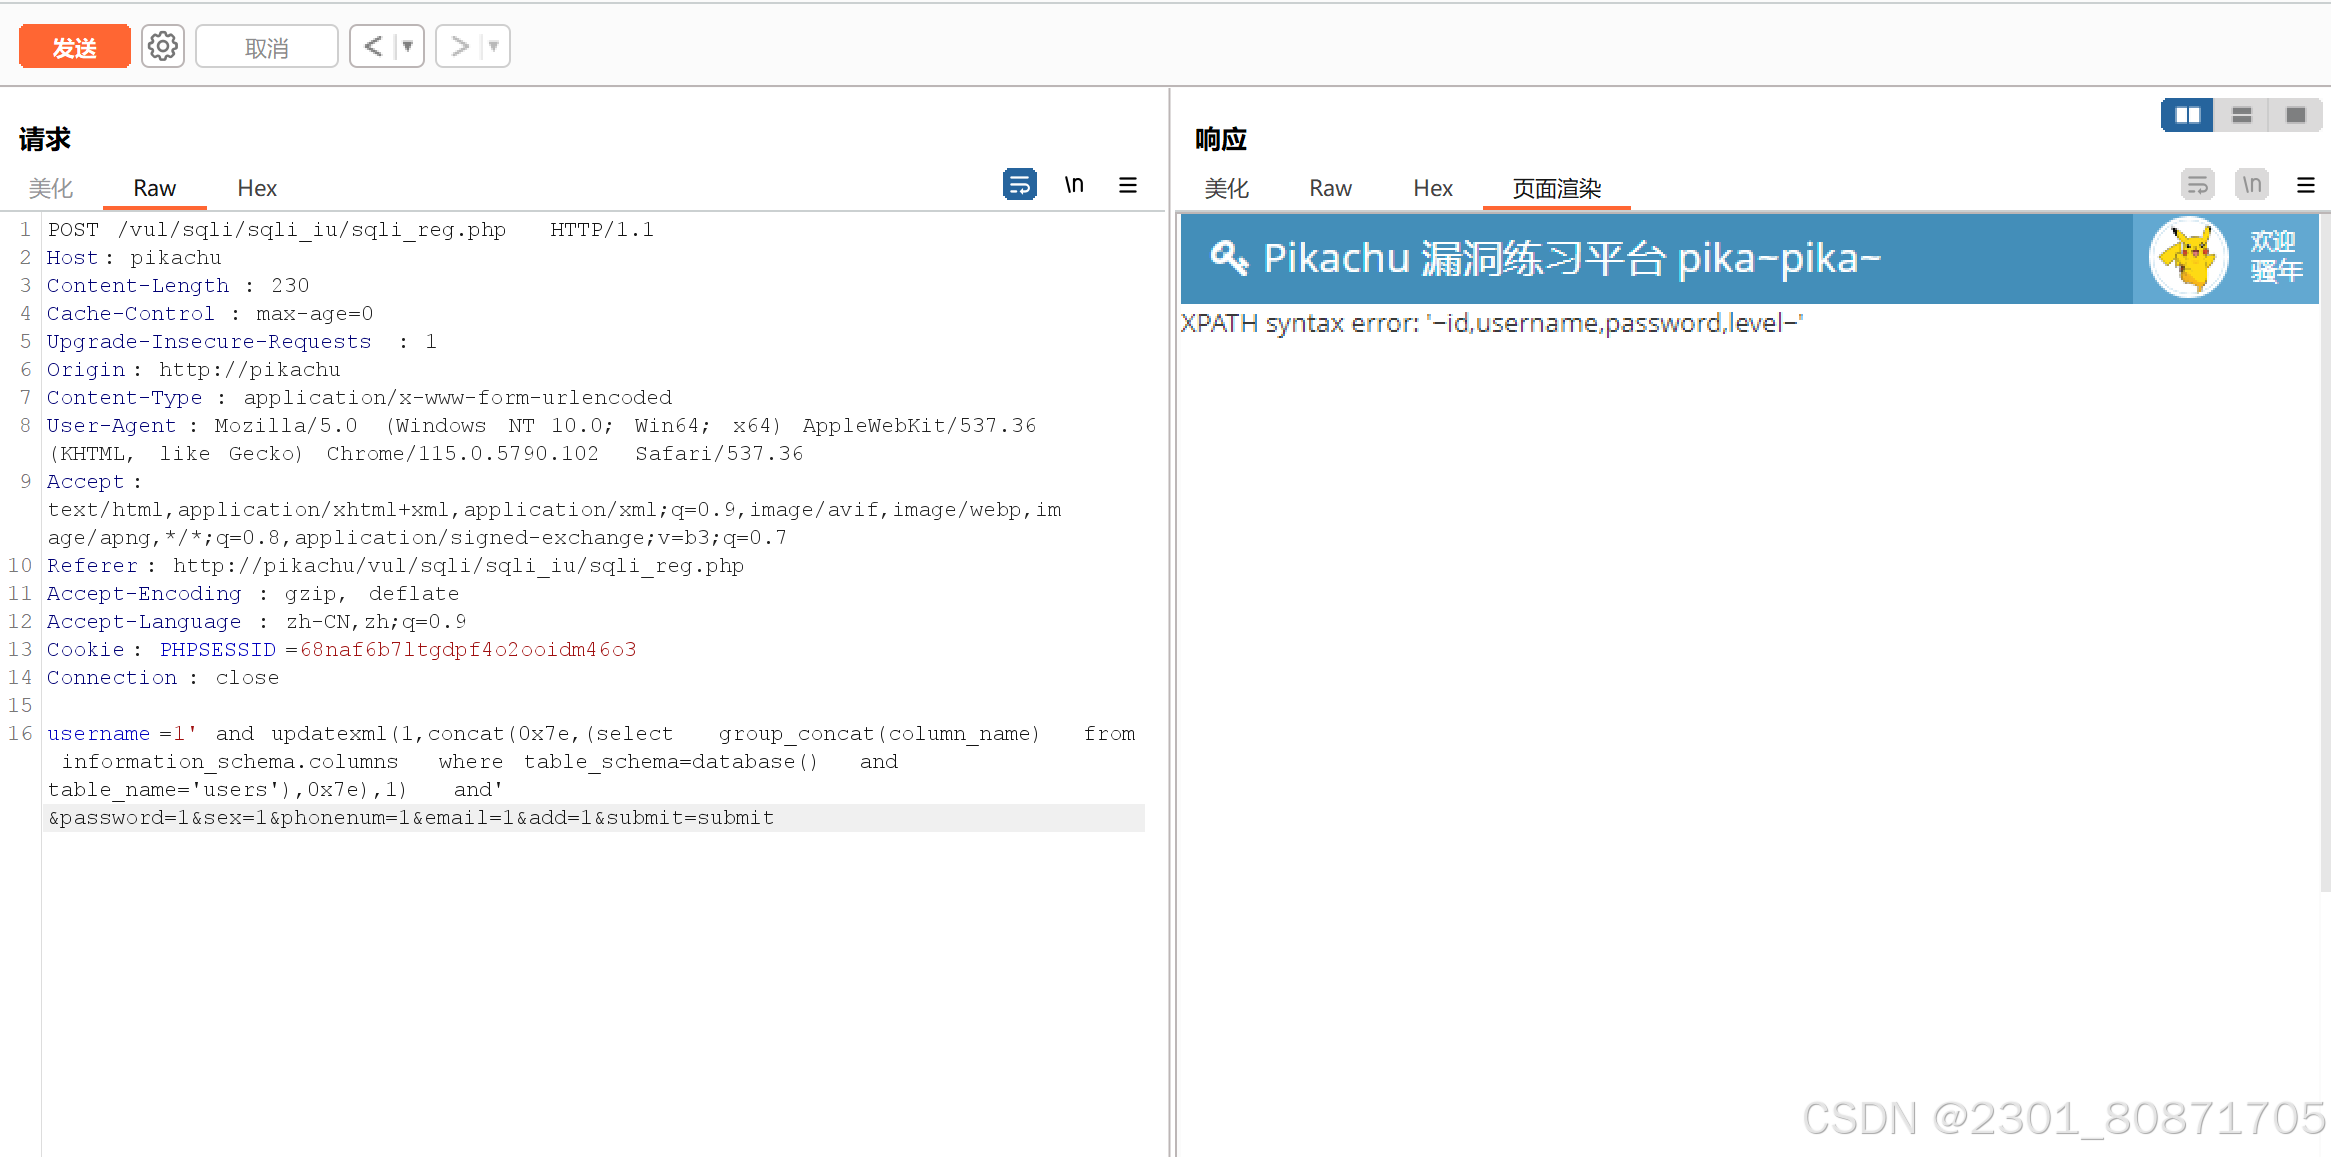This screenshot has width=2331, height=1157.
Task: Open the response Raw tab
Action: [x=1330, y=188]
